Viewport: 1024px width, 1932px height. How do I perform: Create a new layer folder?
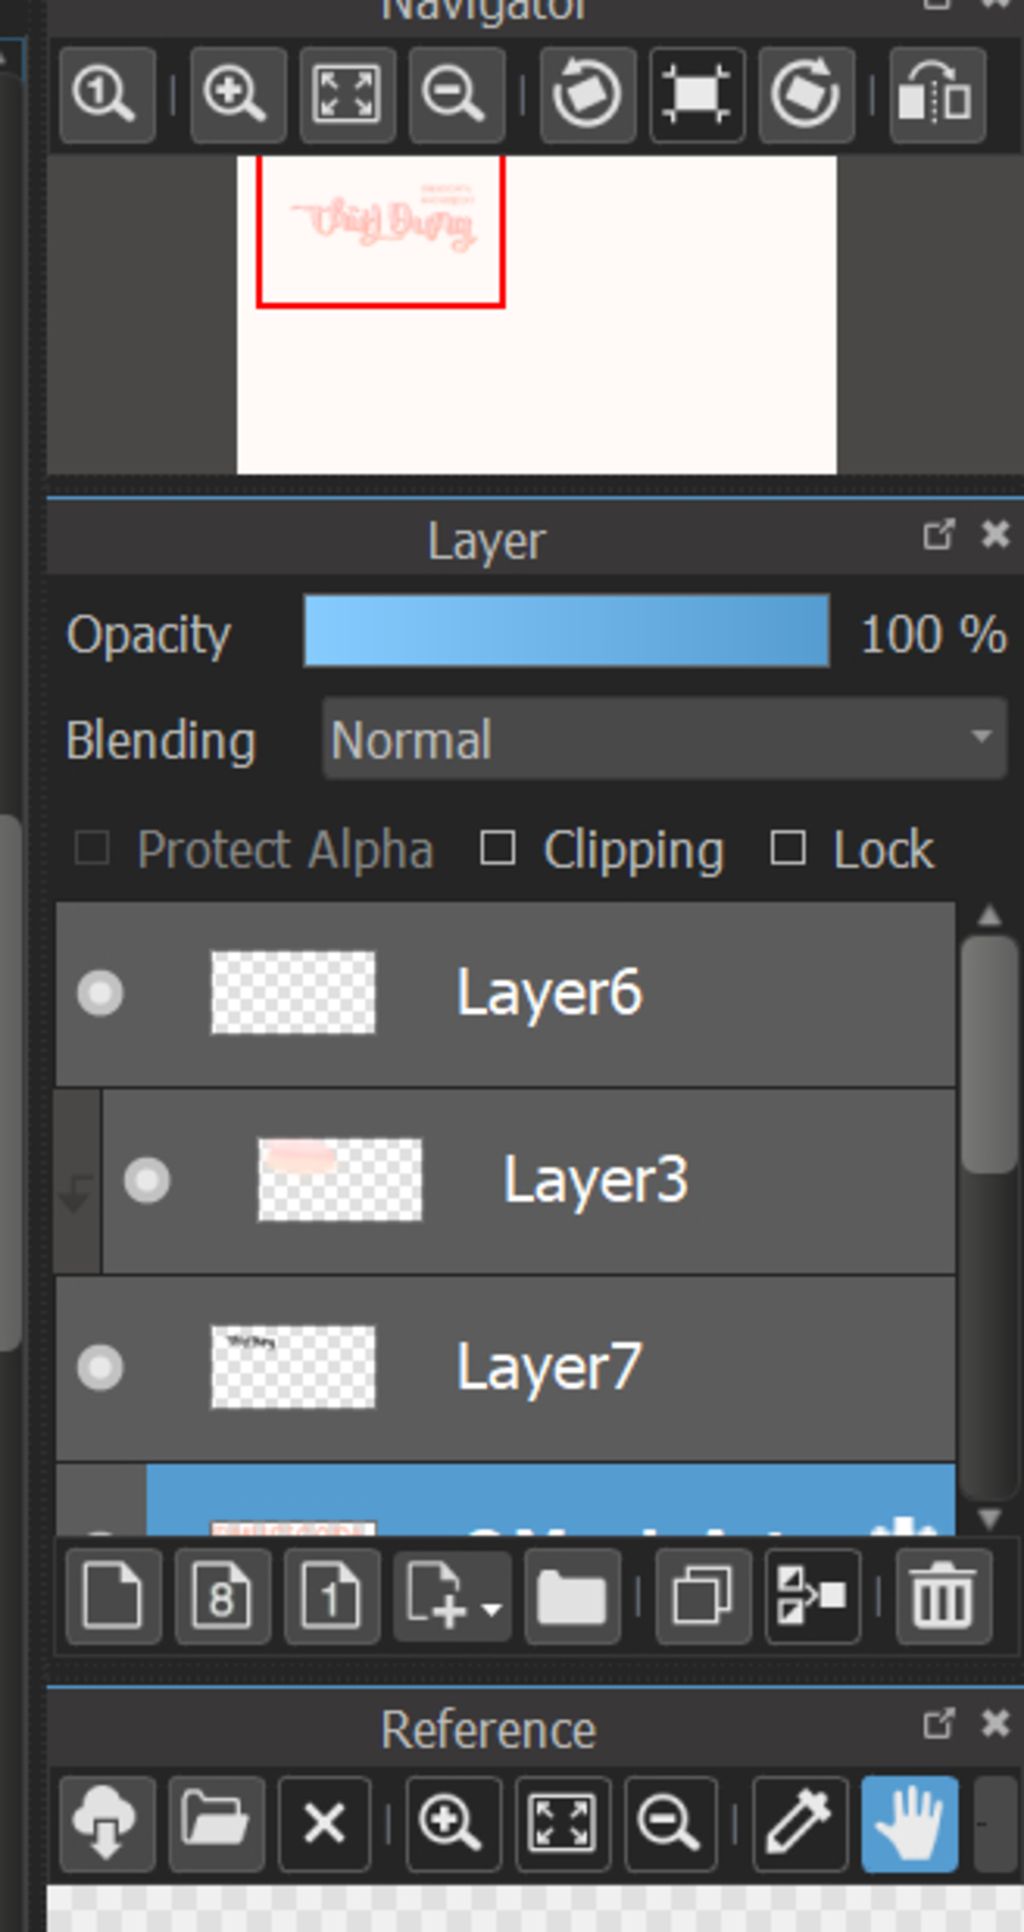coord(572,1597)
